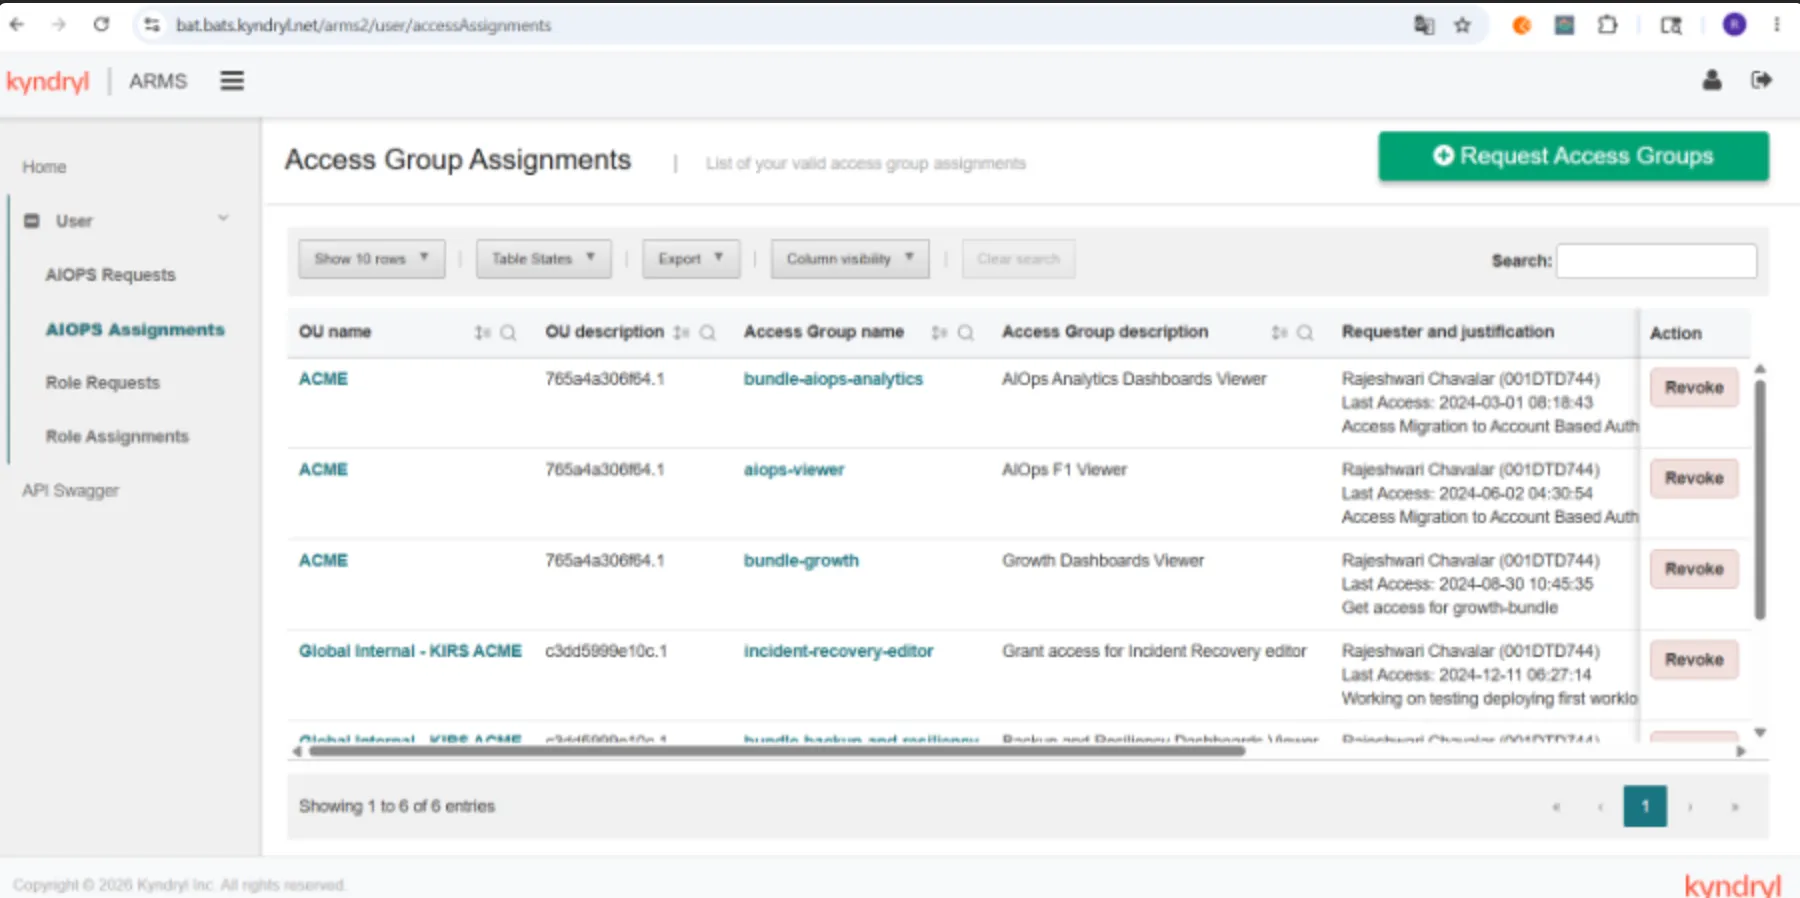Click the browser address bar URL

tap(363, 25)
